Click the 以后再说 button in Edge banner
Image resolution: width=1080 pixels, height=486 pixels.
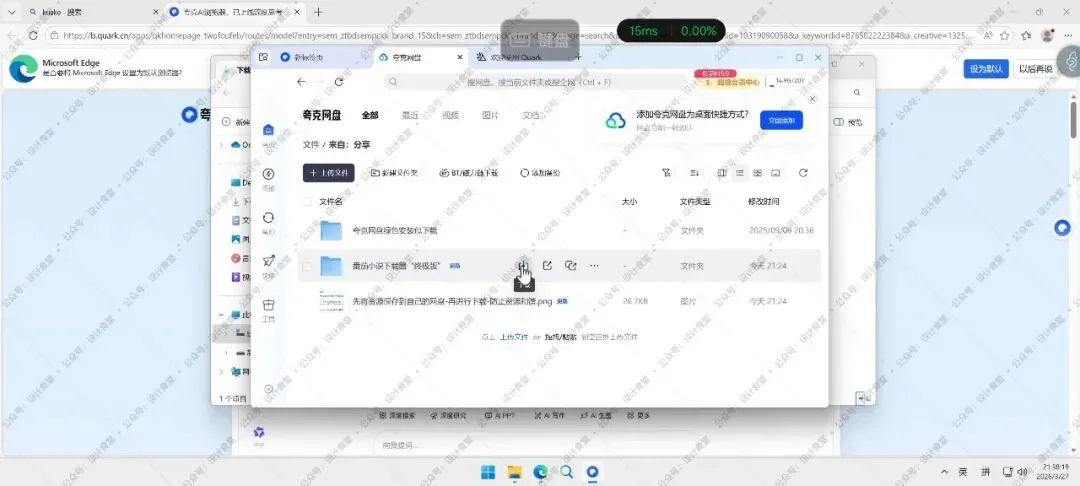[1036, 69]
